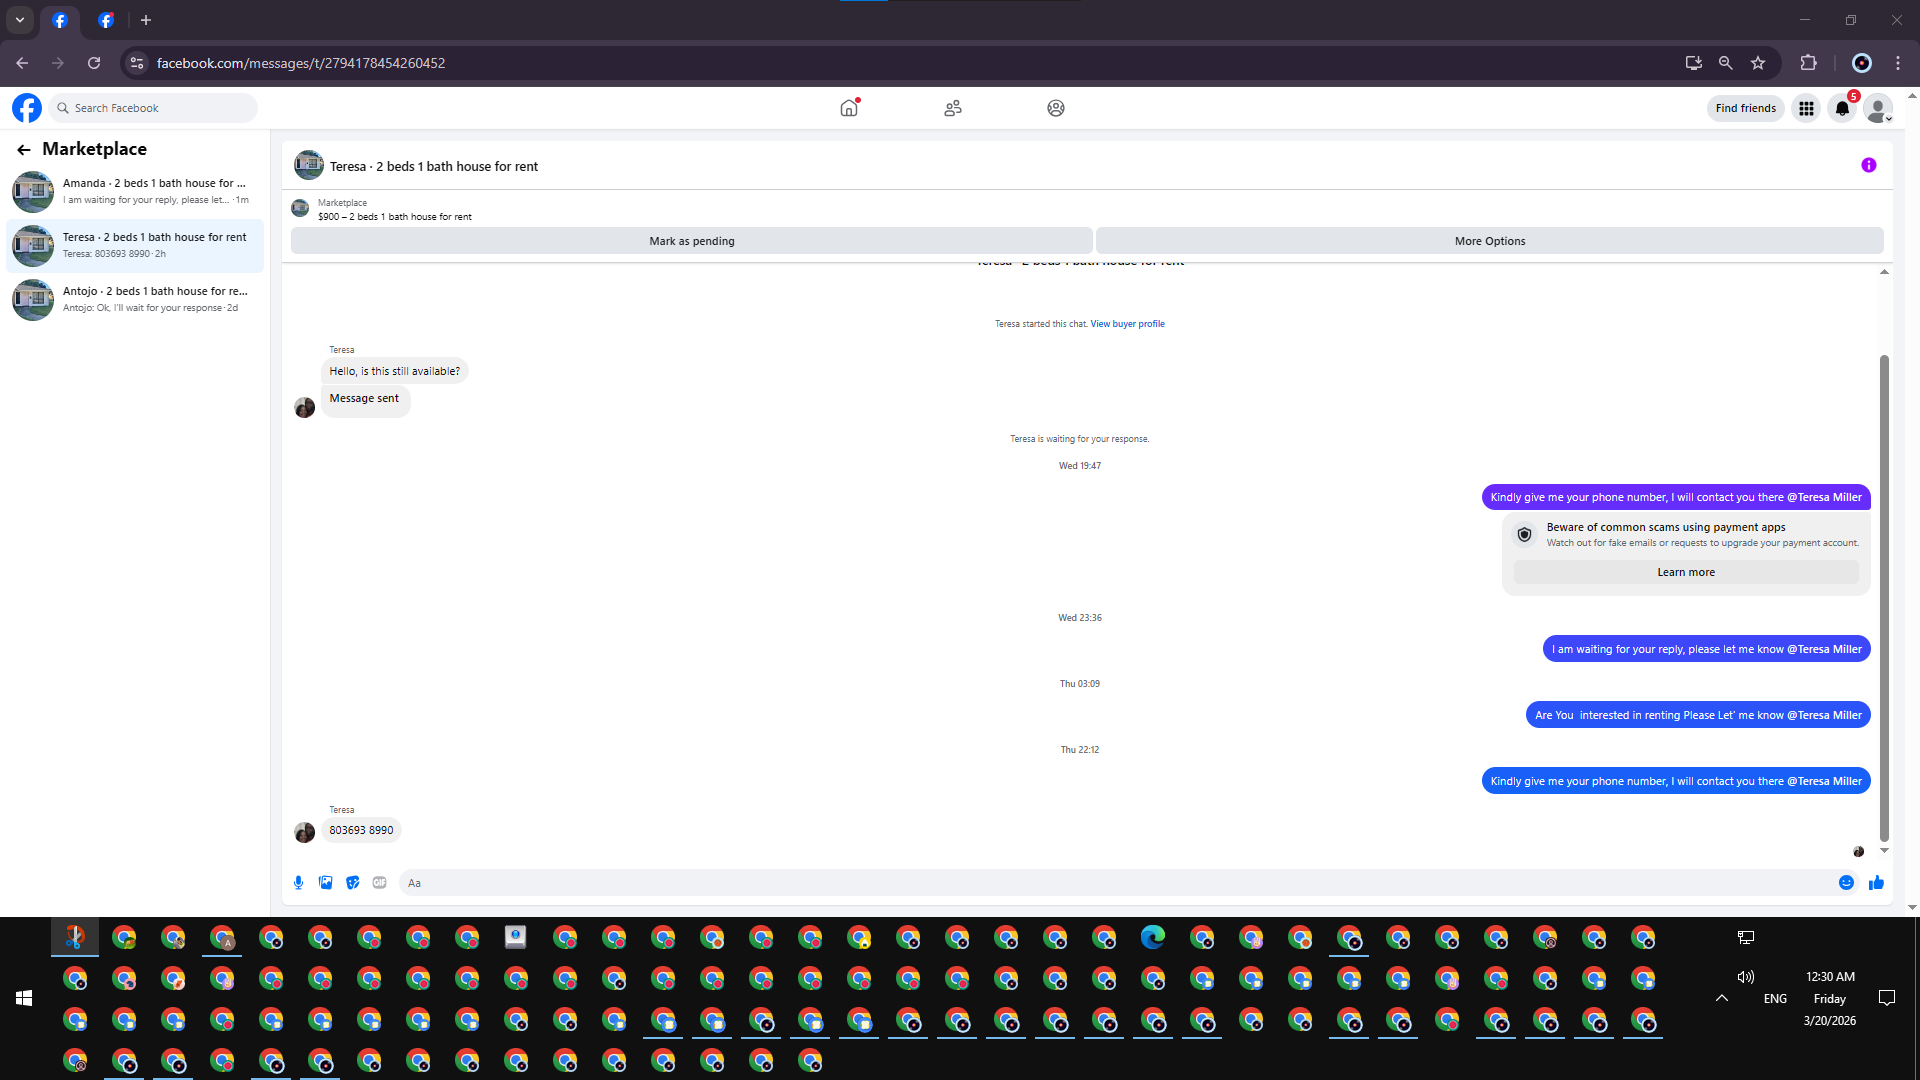The width and height of the screenshot is (1920, 1080).
Task: Open the View buyer profile link
Action: pos(1127,324)
